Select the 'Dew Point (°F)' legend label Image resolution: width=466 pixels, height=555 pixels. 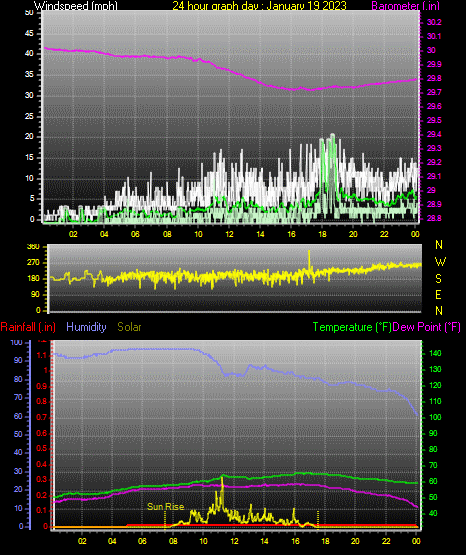[x=427, y=327]
